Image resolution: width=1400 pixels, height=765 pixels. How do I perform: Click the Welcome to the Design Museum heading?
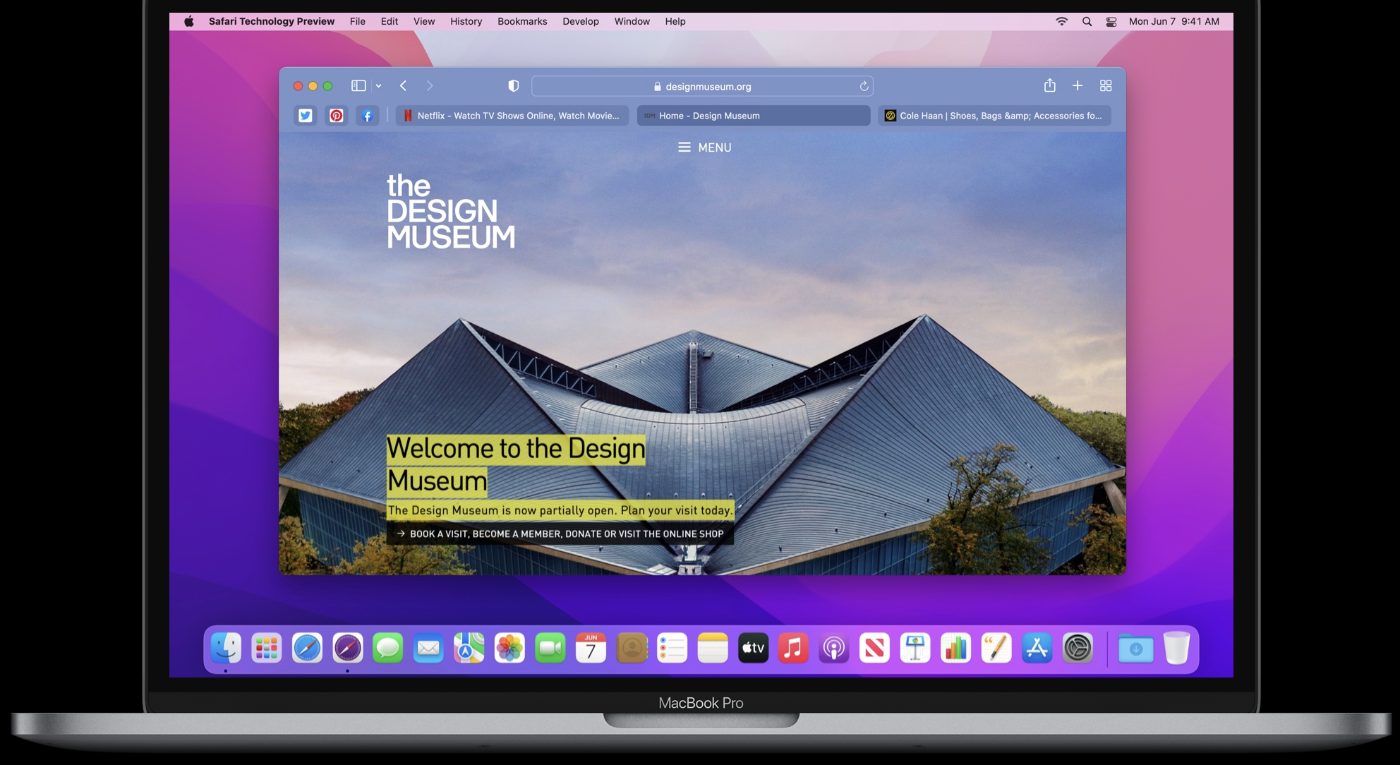516,465
